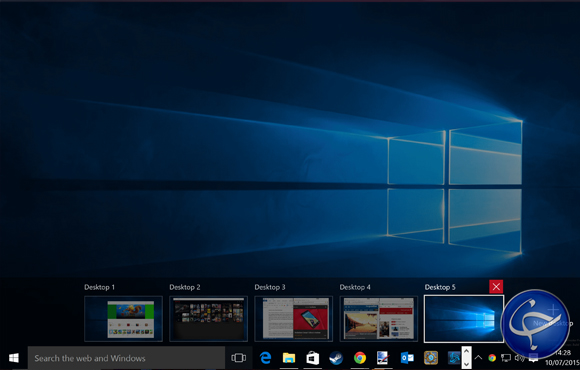
Task: Open the Start menu
Action: click(14, 358)
